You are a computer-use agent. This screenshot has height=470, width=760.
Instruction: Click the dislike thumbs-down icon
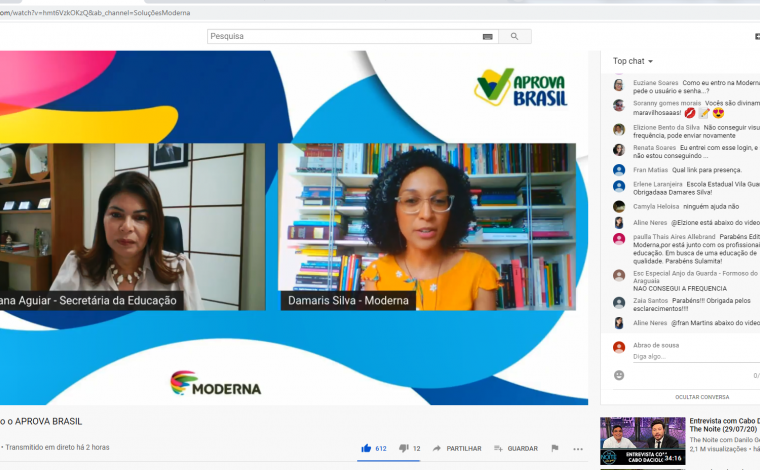click(x=403, y=448)
